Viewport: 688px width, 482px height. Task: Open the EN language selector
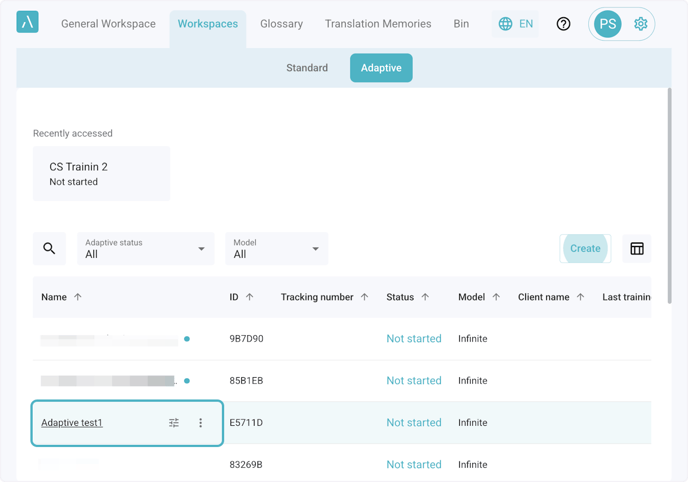[x=515, y=24]
